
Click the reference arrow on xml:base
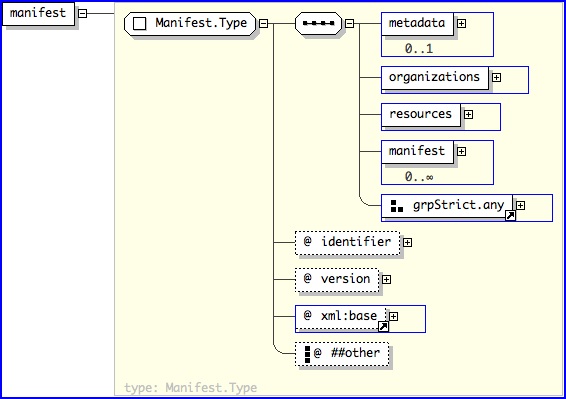click(383, 326)
